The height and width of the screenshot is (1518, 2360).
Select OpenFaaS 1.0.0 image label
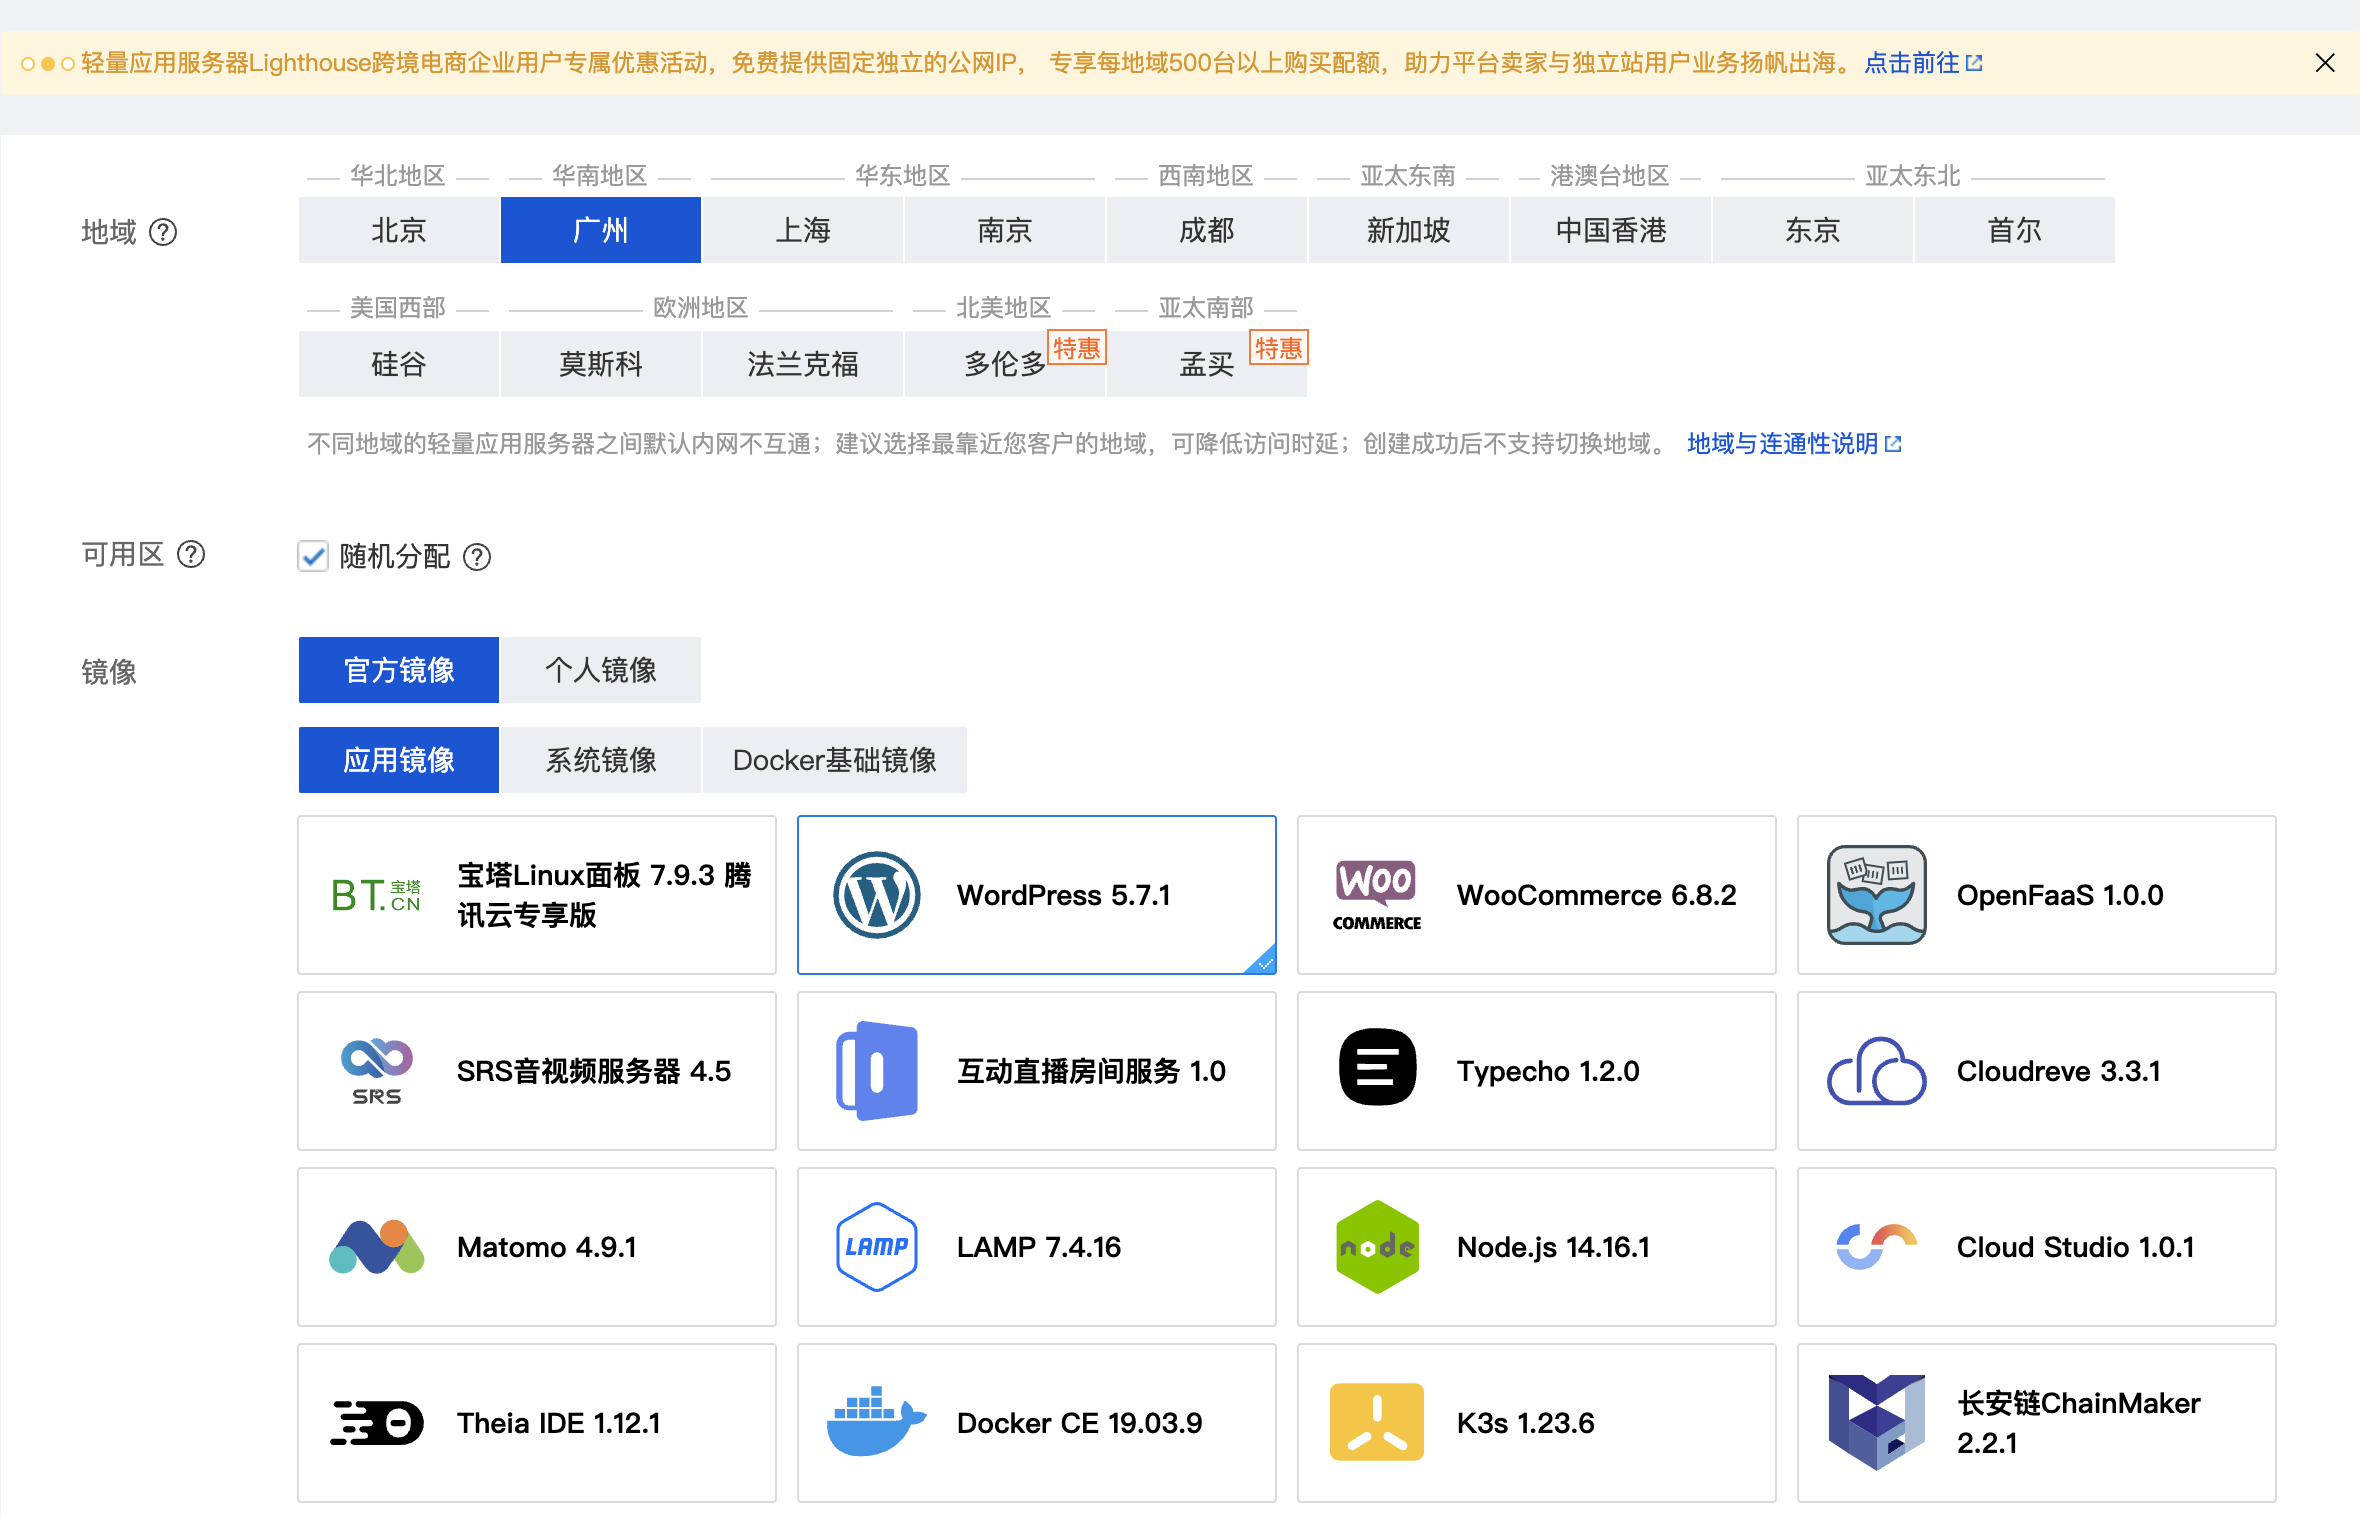point(2060,895)
